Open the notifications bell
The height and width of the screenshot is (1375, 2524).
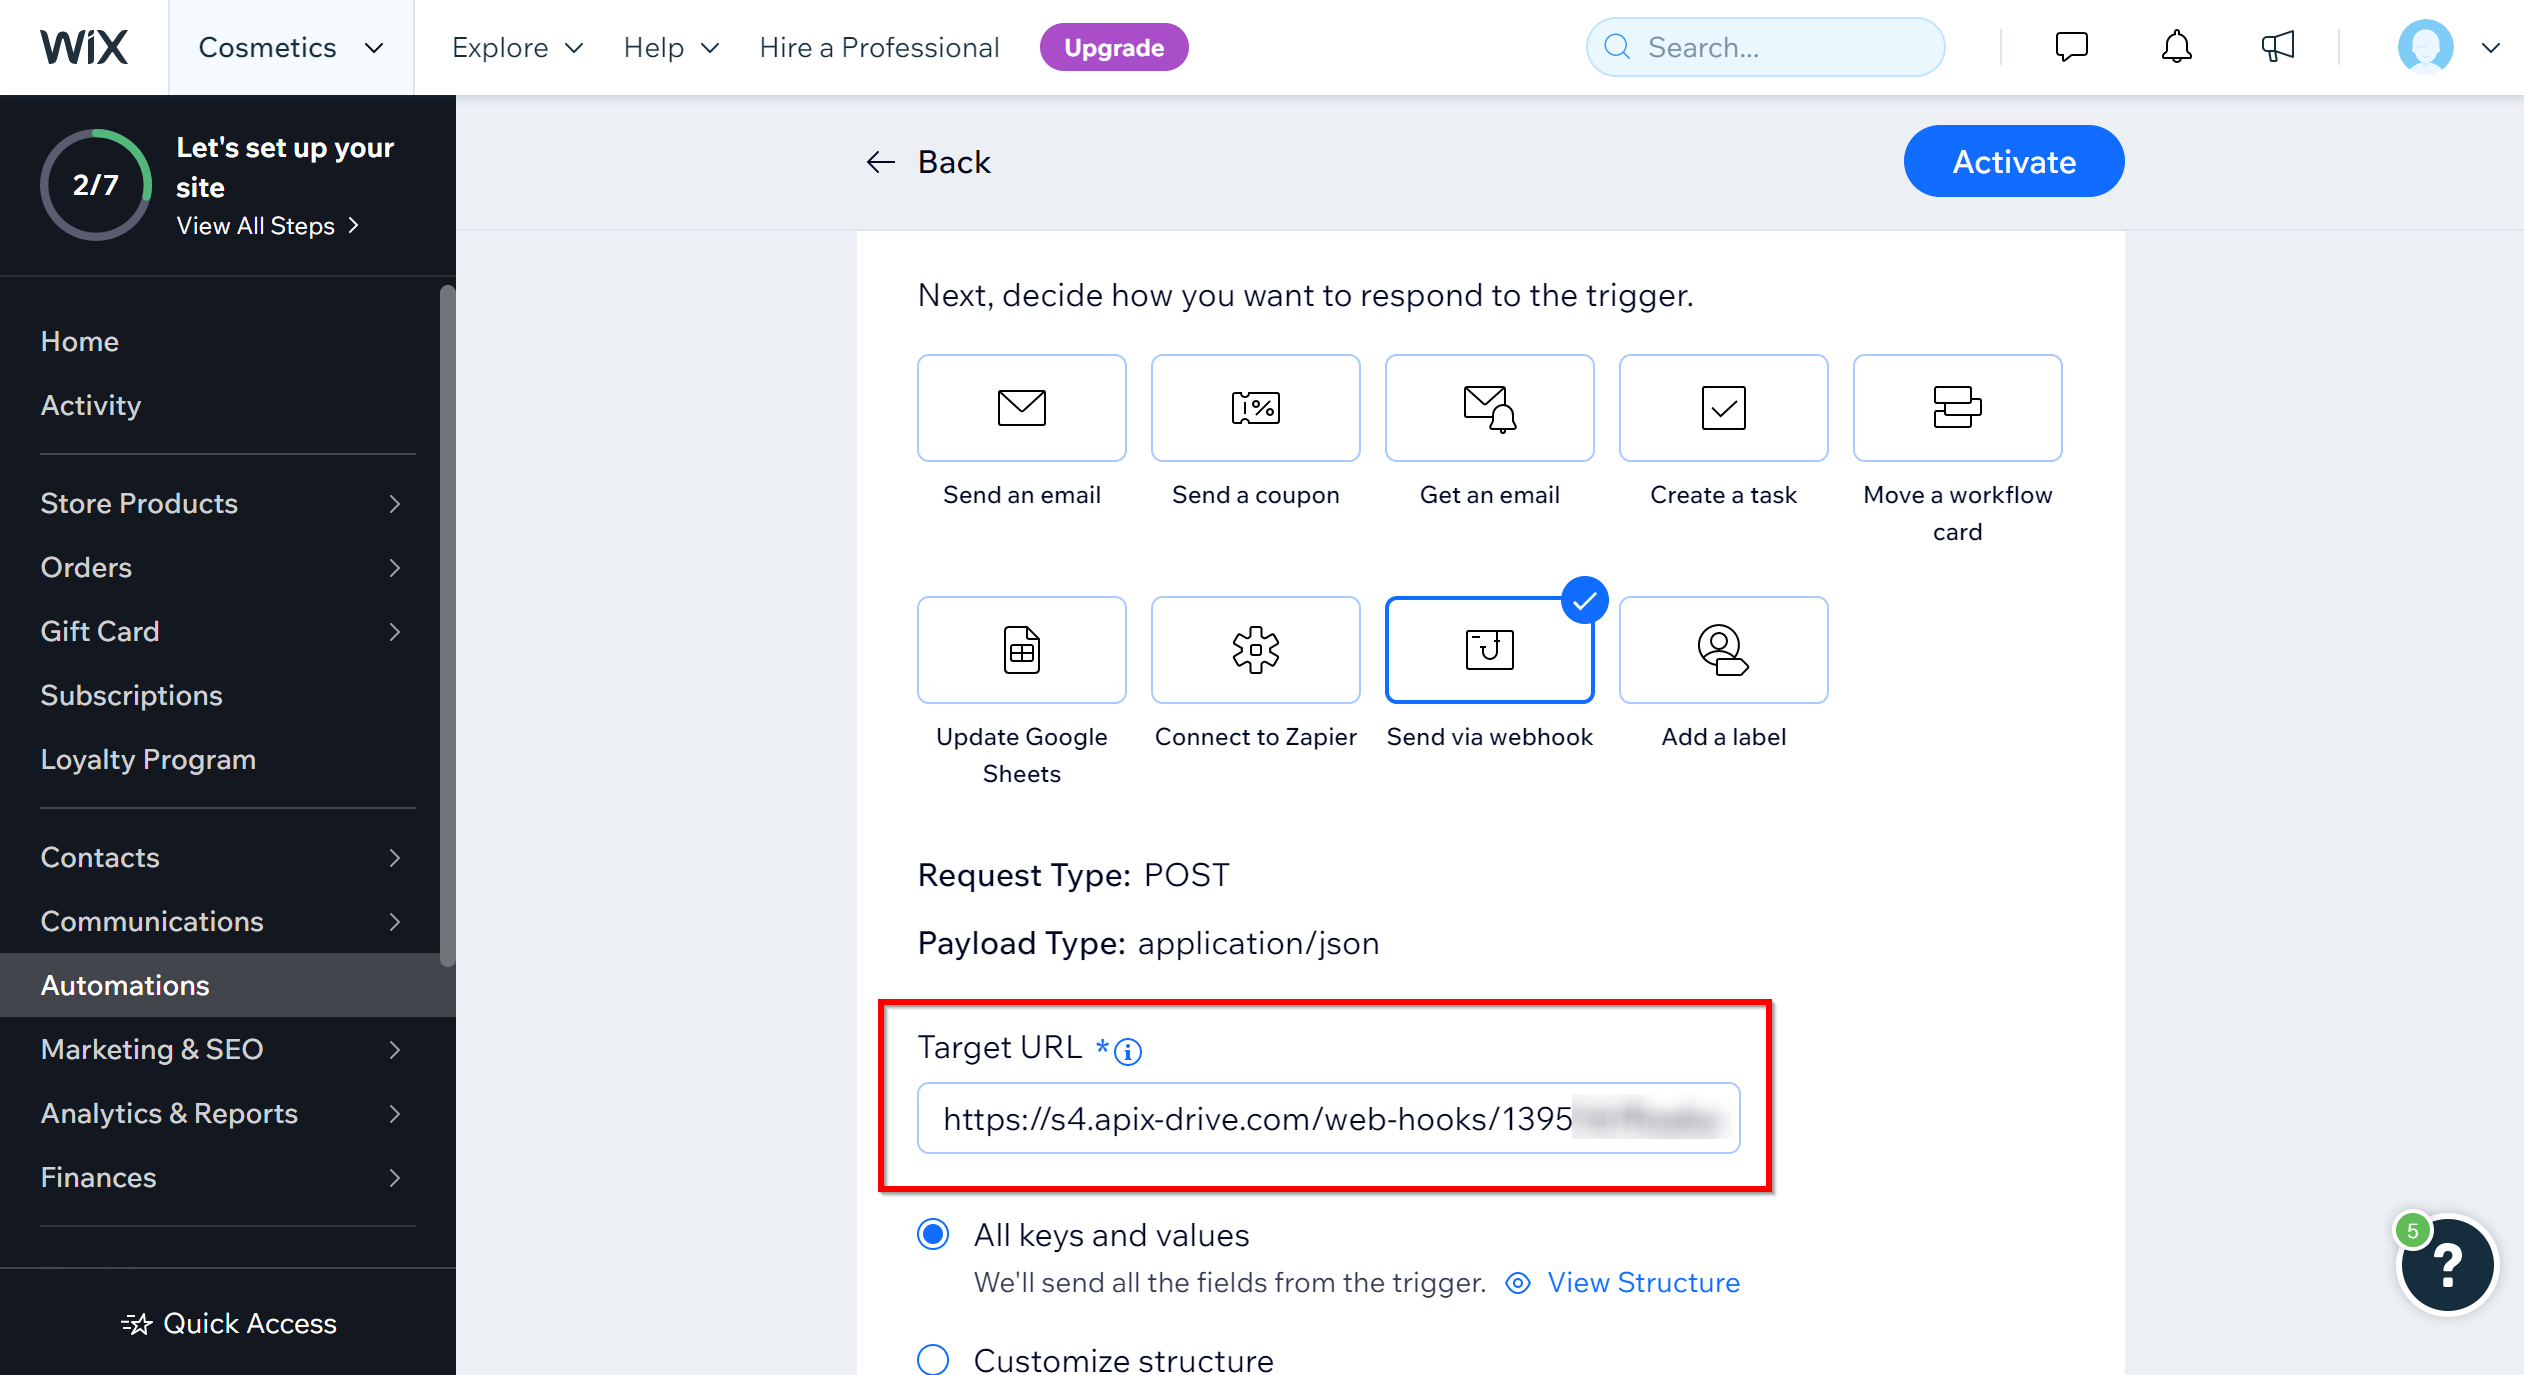click(x=2176, y=47)
